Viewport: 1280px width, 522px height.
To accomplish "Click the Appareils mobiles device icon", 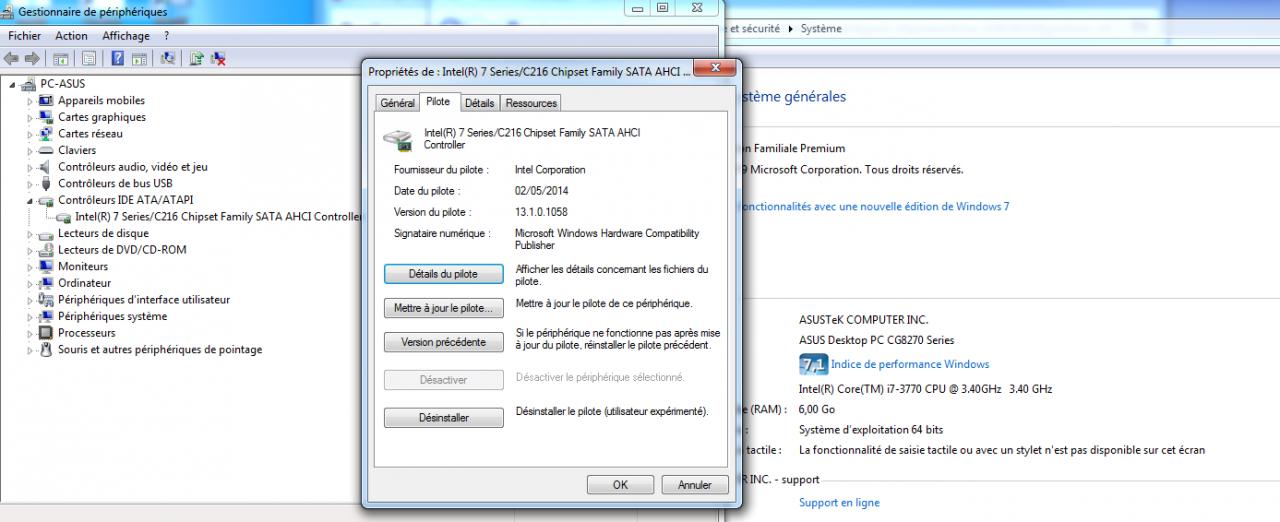I will (x=46, y=101).
